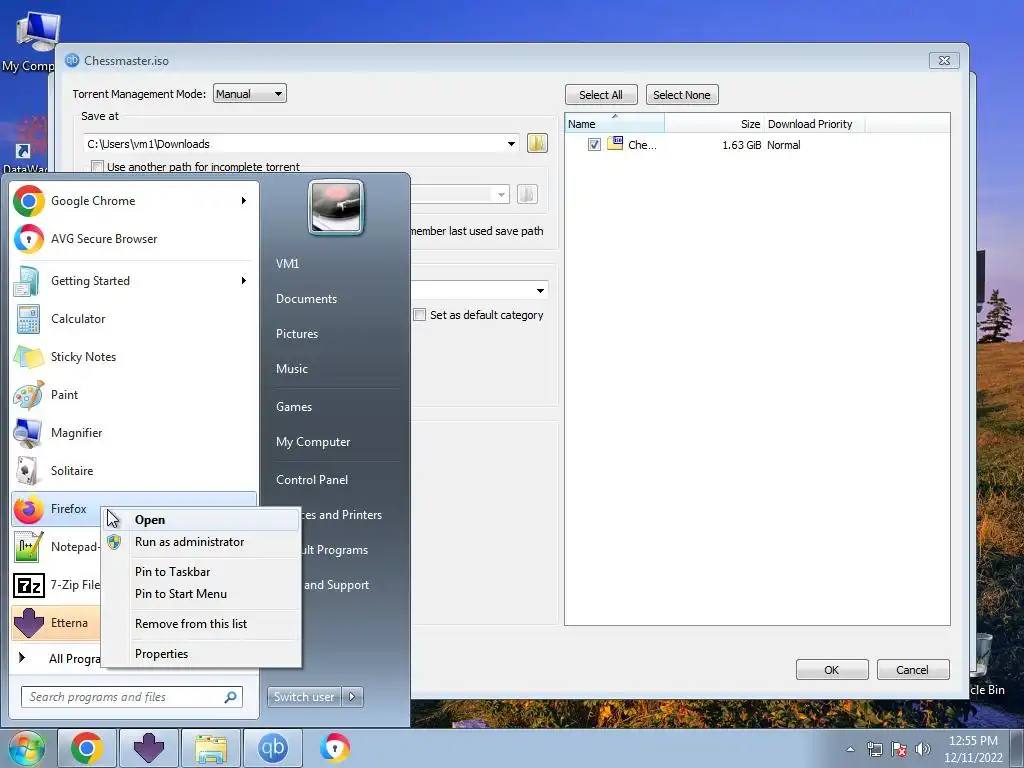
Task: Launch Calculator from the Start menu
Action: pos(134,319)
